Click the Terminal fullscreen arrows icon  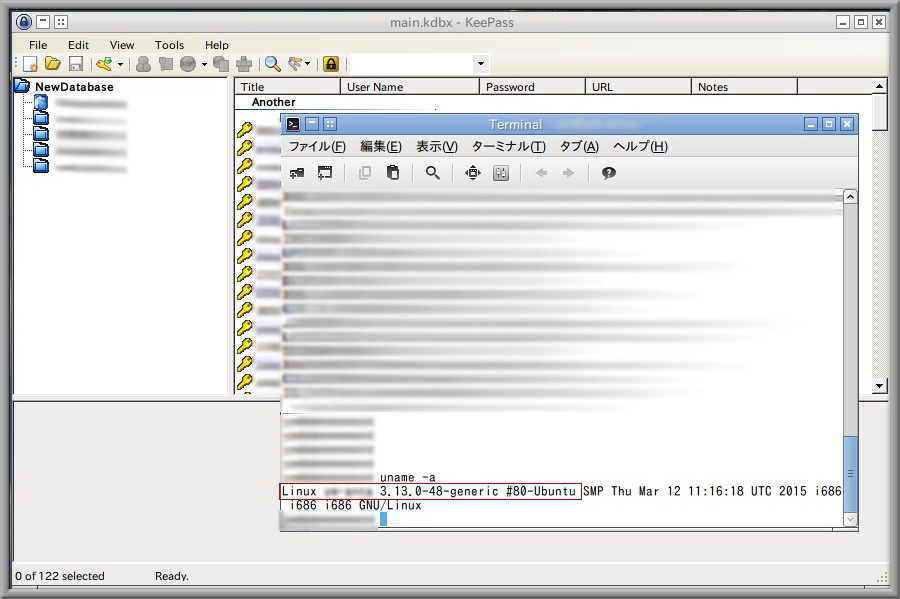click(x=473, y=173)
